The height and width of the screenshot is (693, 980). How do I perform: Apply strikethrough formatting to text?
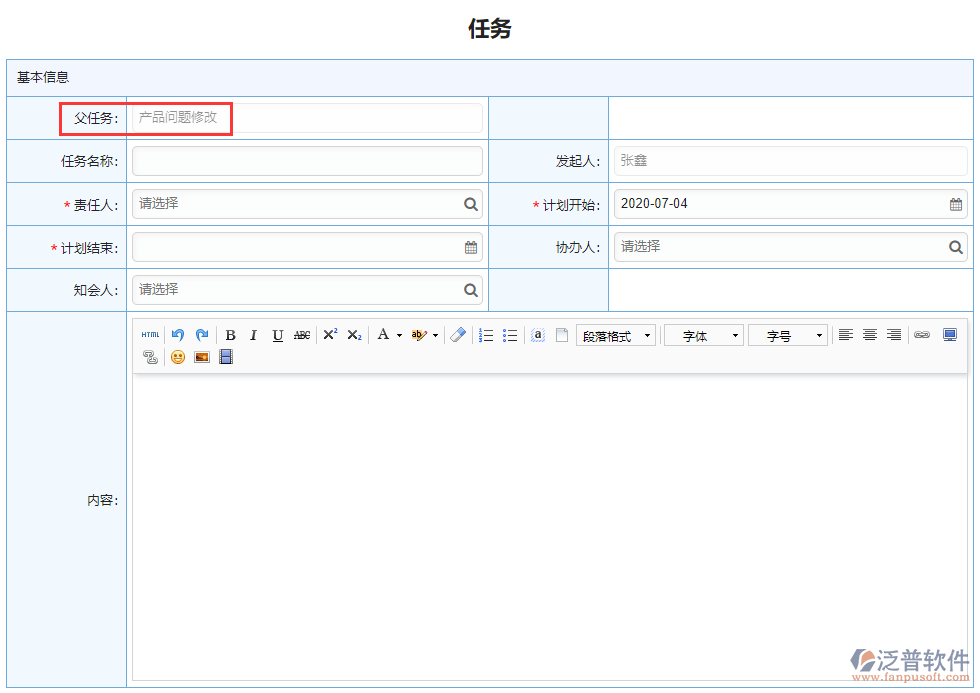(301, 334)
